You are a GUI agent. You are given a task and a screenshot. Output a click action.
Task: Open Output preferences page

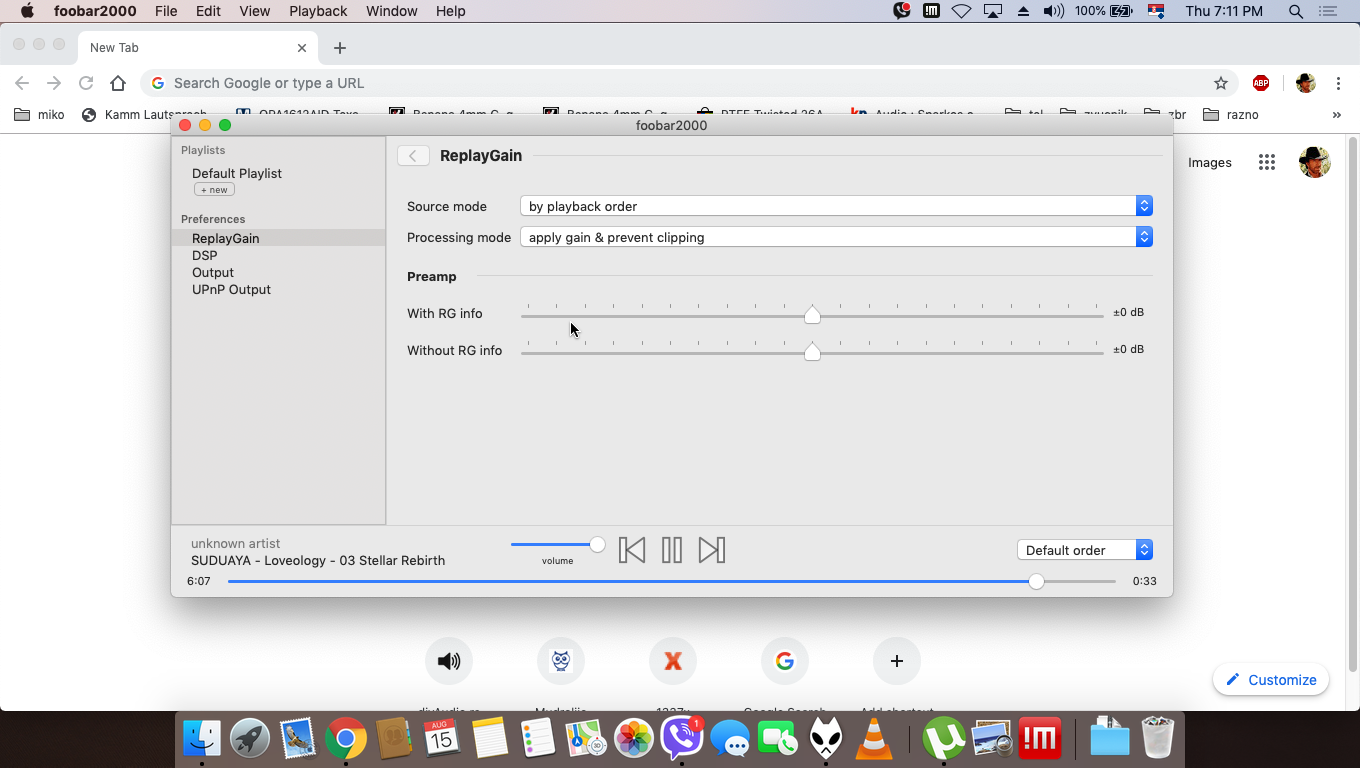click(x=213, y=272)
